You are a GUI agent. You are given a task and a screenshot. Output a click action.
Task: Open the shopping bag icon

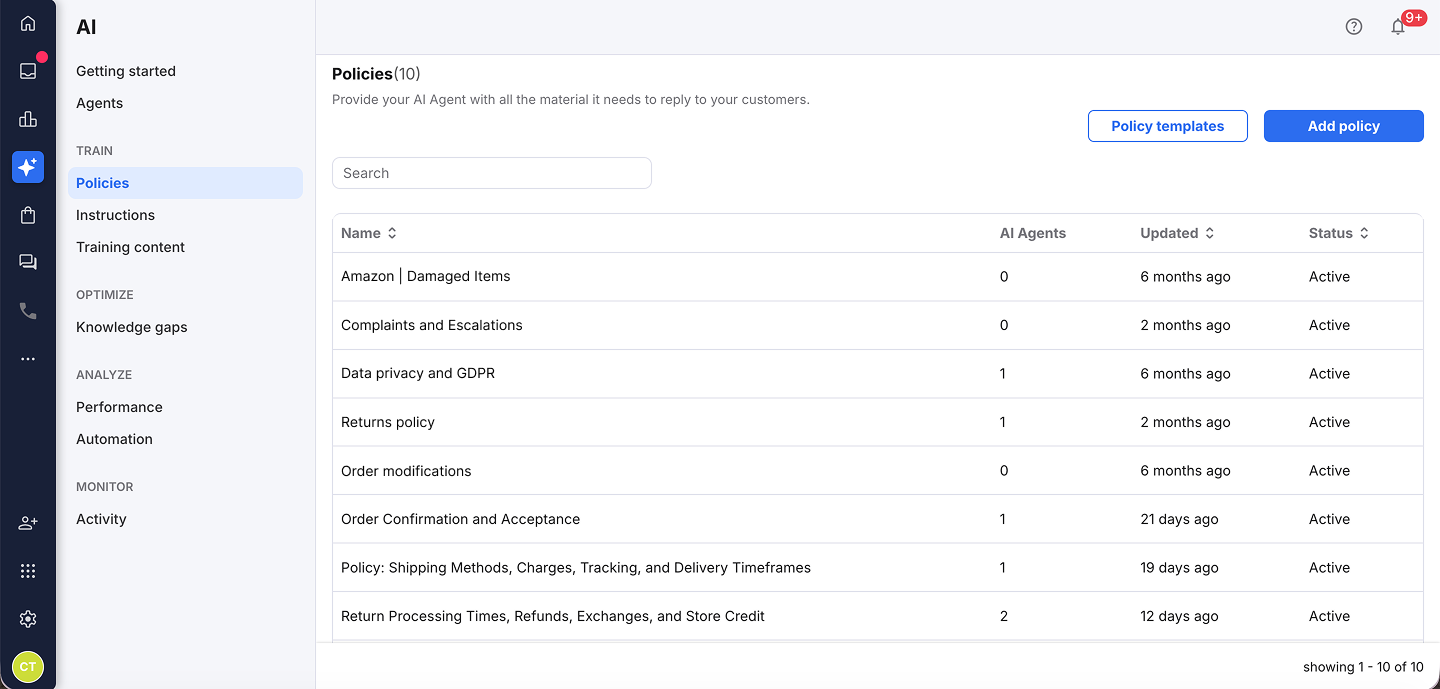click(x=28, y=215)
